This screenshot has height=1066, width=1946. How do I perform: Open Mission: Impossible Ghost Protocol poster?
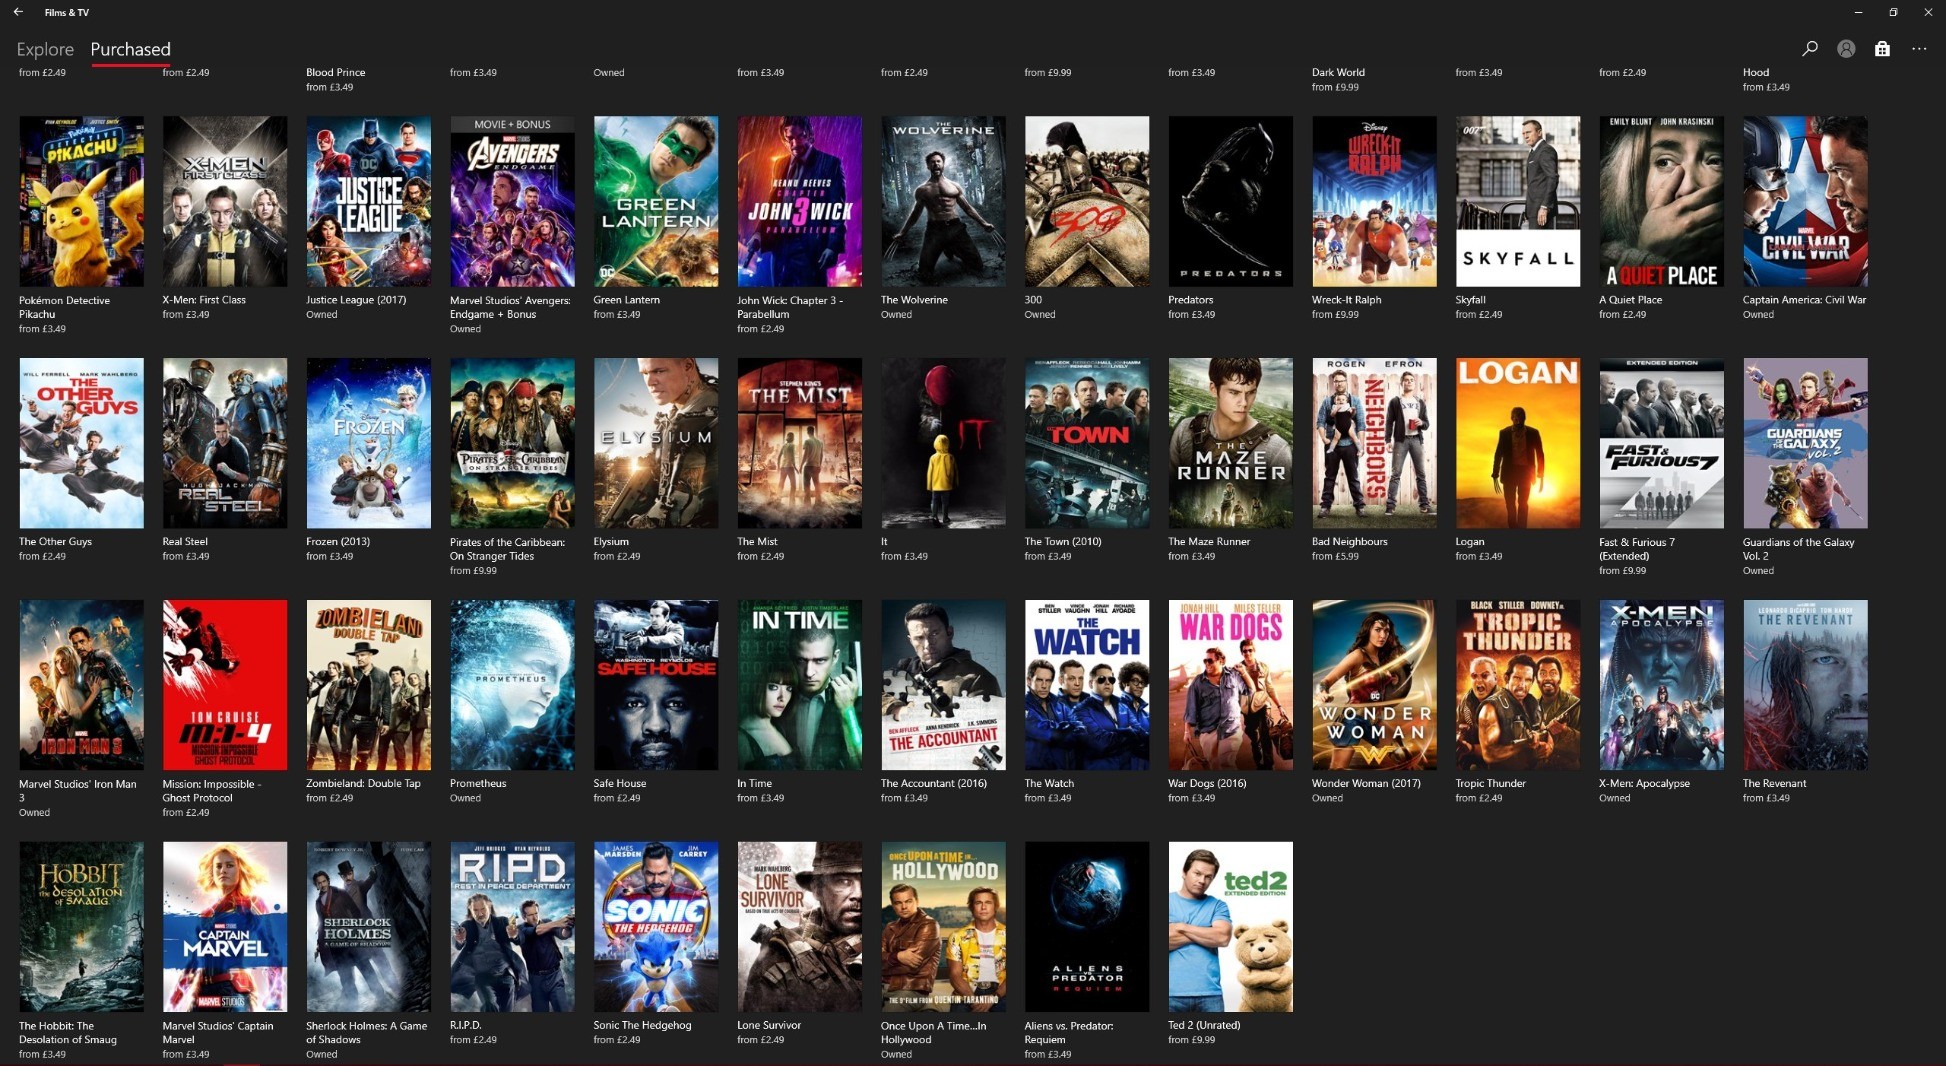pyautogui.click(x=225, y=685)
